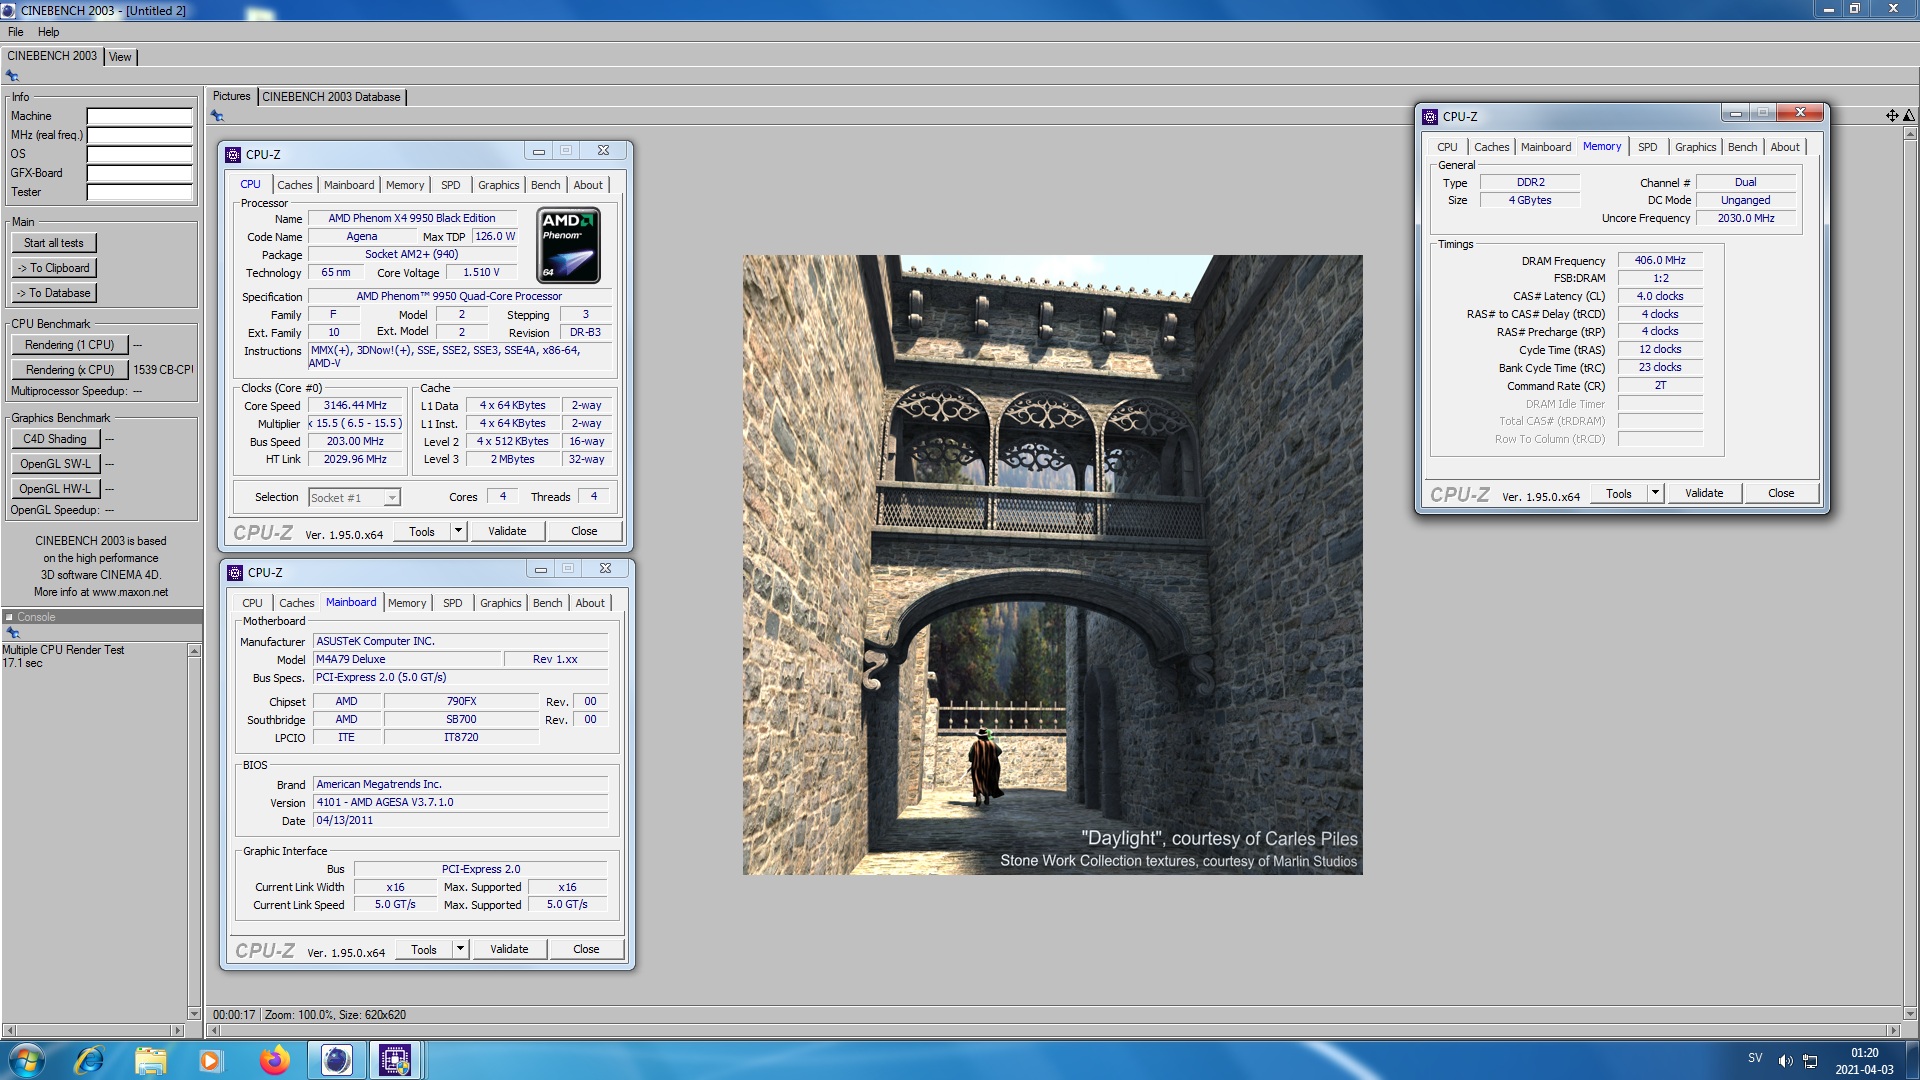
Task: Click the move-arrows icon at picture view corner
Action: 1892,116
